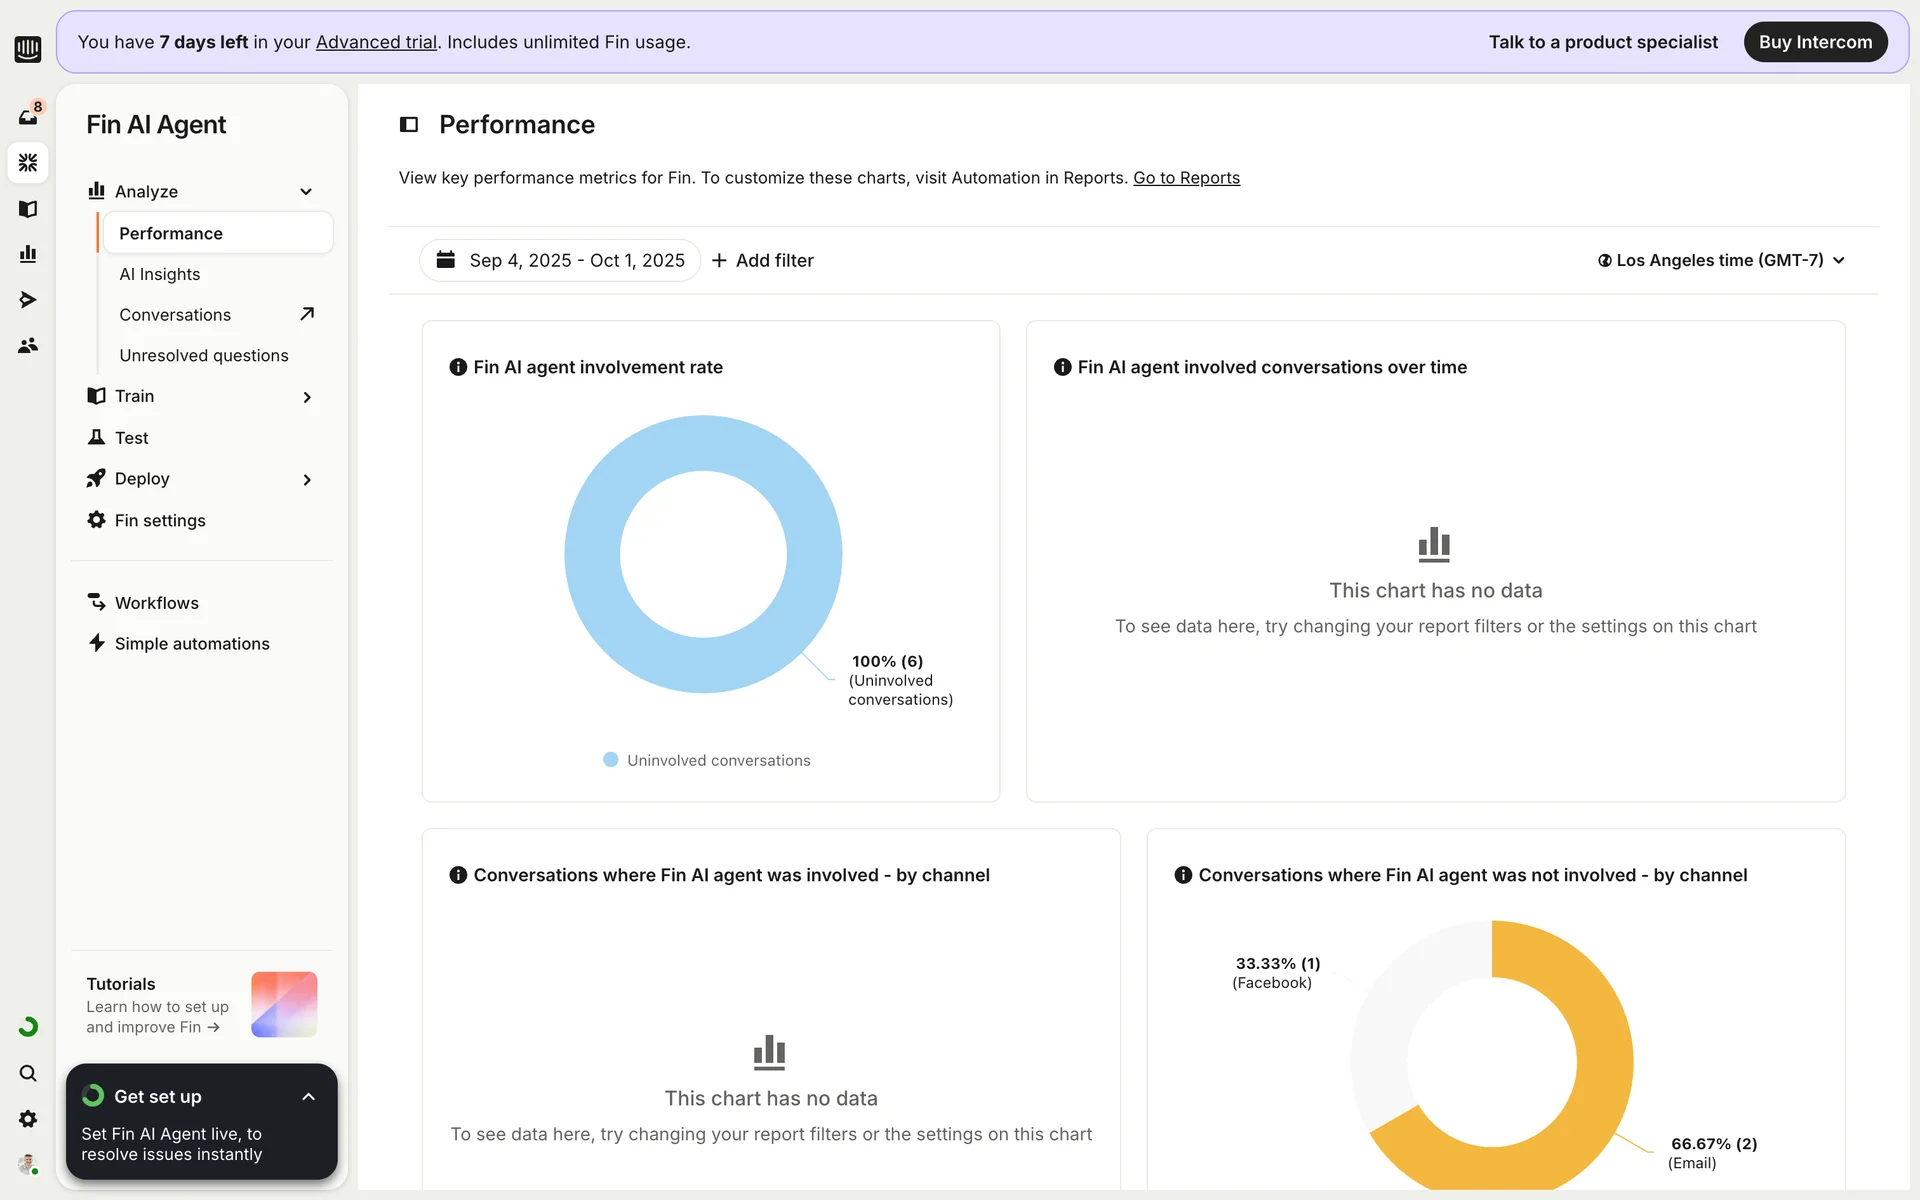1920x1200 pixels.
Task: Collapse the Analyze section chevron
Action: tap(306, 191)
